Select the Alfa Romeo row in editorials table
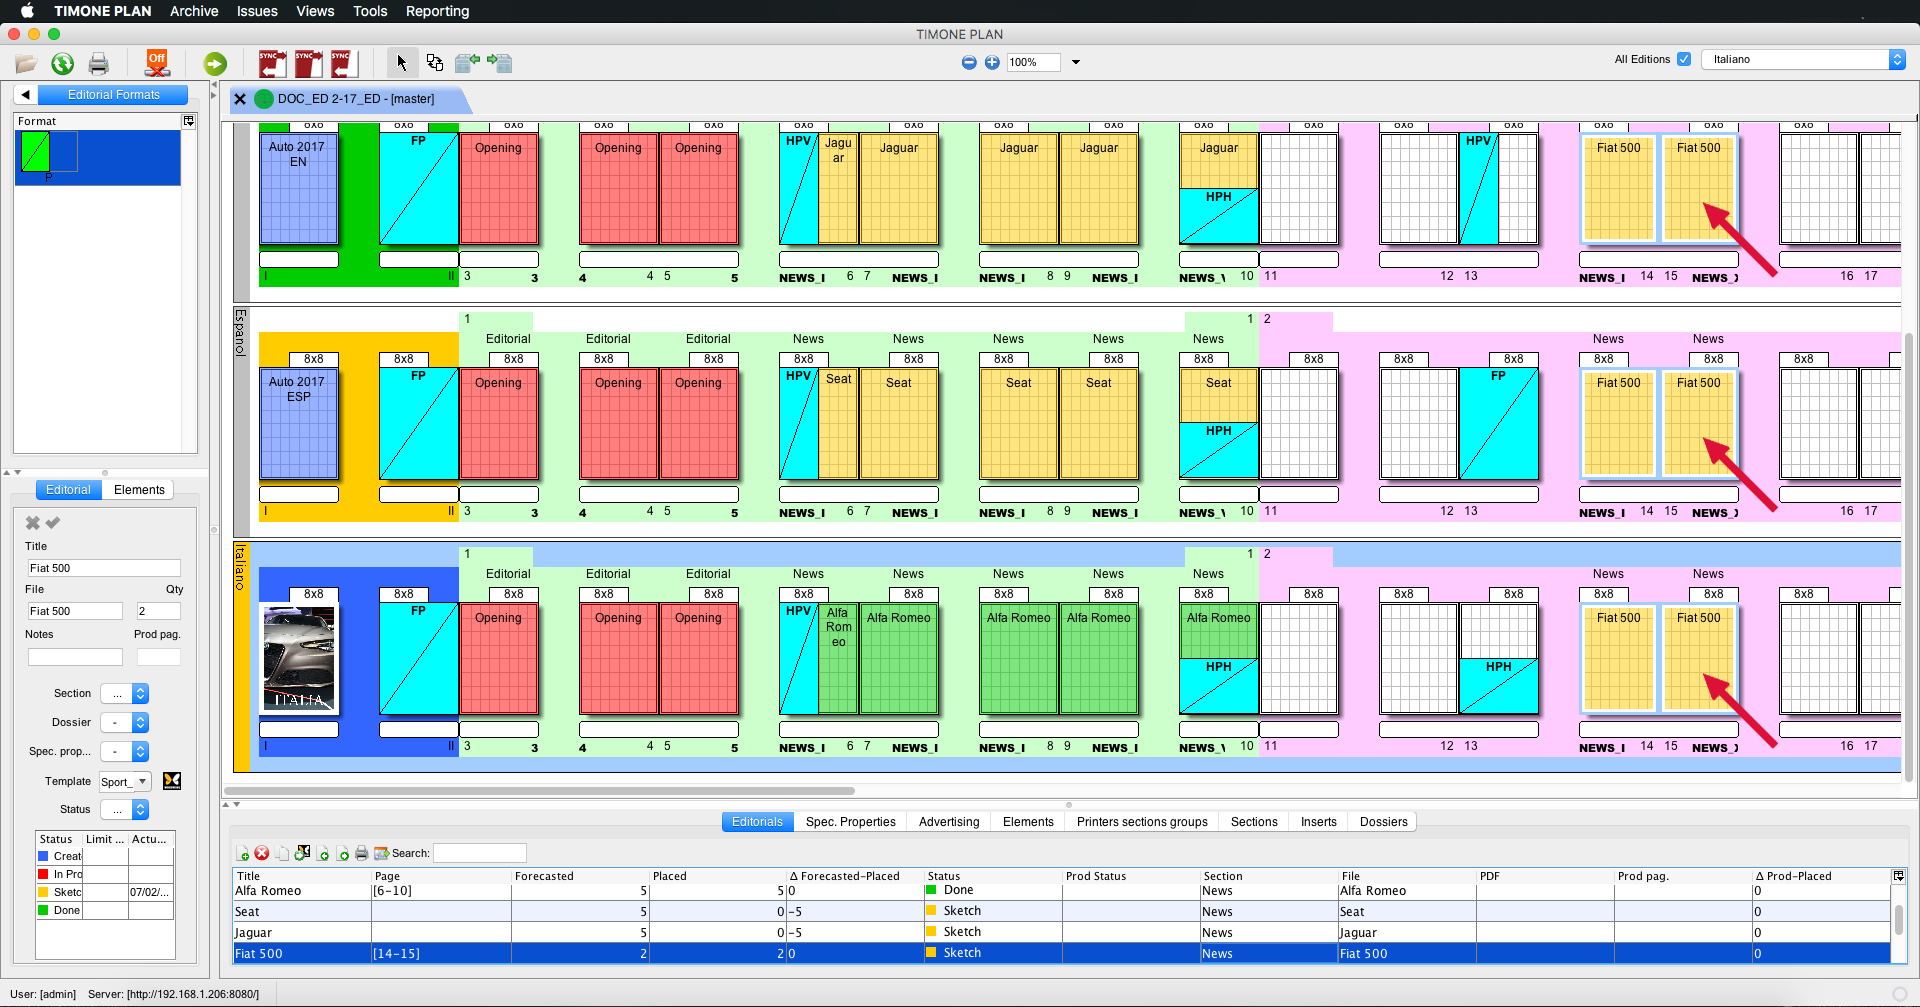The image size is (1920, 1007). coord(1060,891)
